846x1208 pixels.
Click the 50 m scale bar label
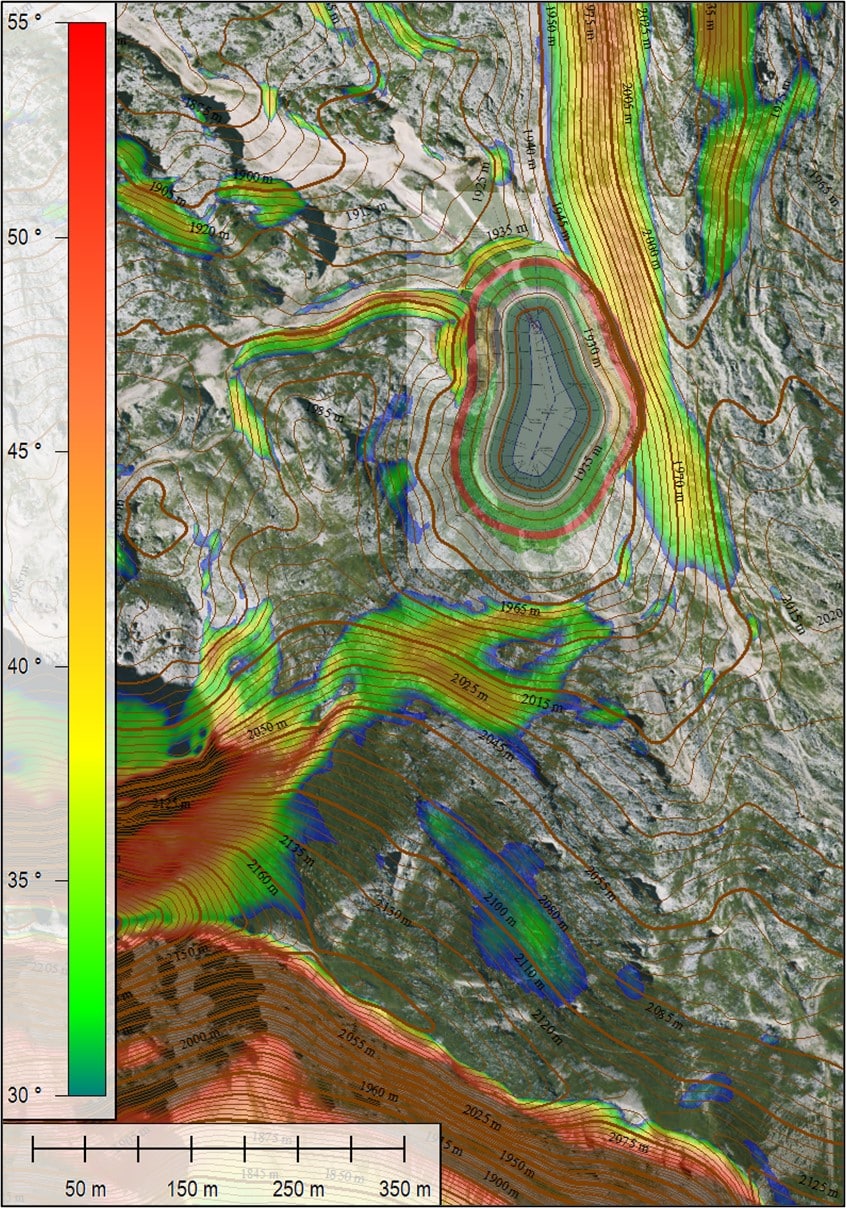(x=85, y=1189)
